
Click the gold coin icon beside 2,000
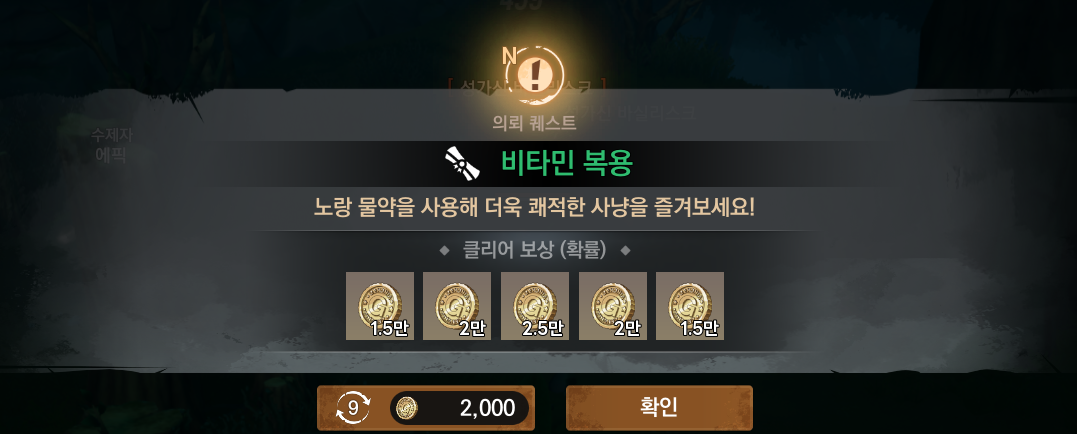coord(408,408)
